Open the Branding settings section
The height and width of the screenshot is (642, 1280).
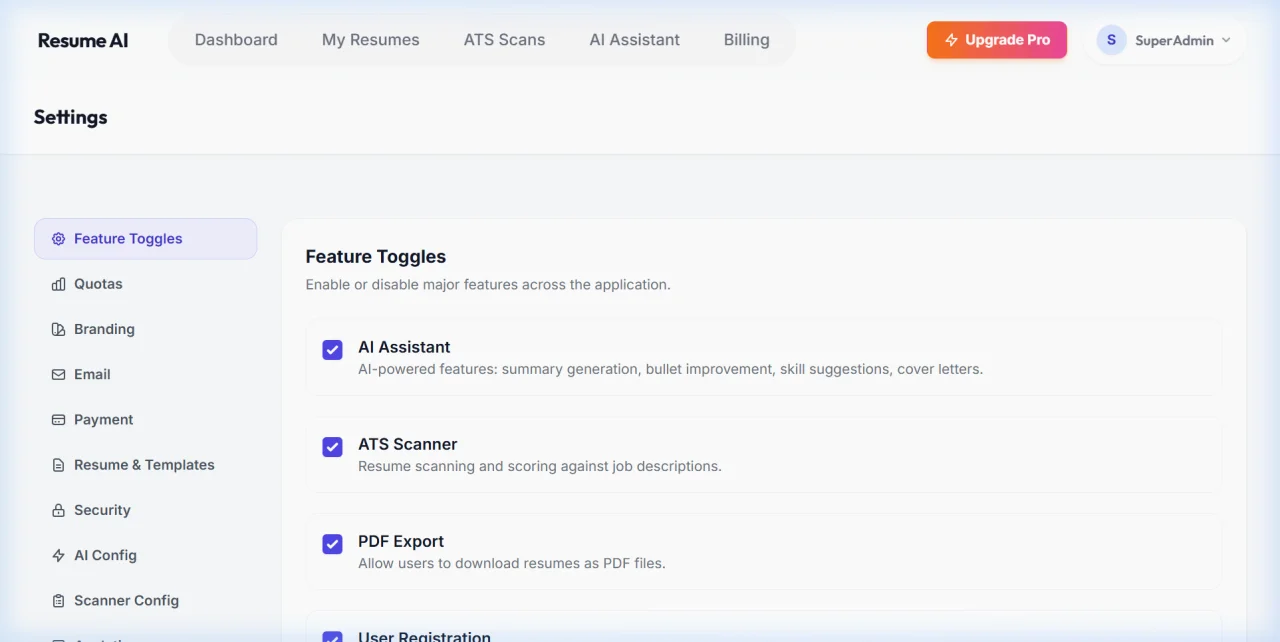[146, 329]
